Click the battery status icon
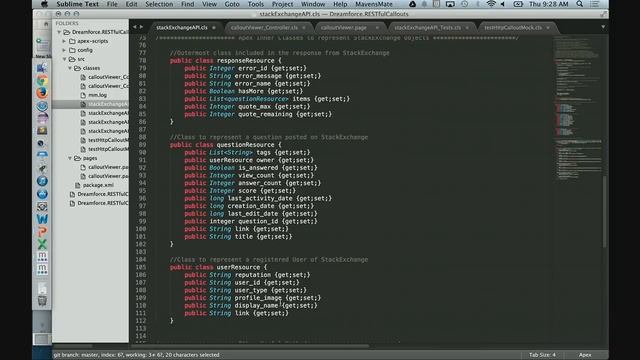 tap(518, 4)
